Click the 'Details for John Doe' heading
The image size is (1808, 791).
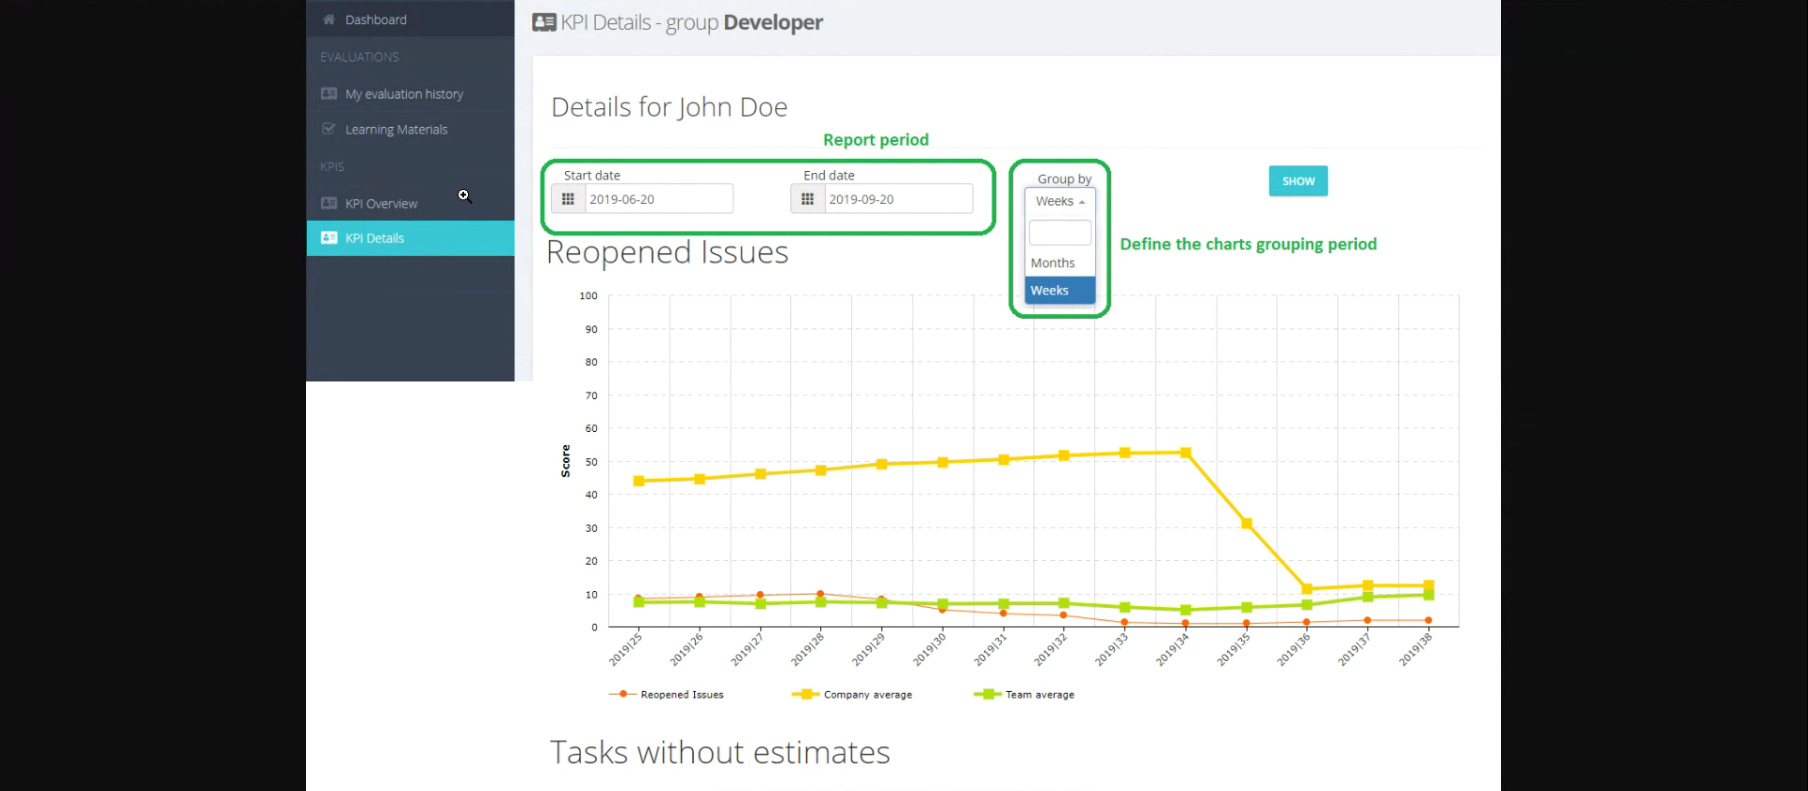coord(669,107)
